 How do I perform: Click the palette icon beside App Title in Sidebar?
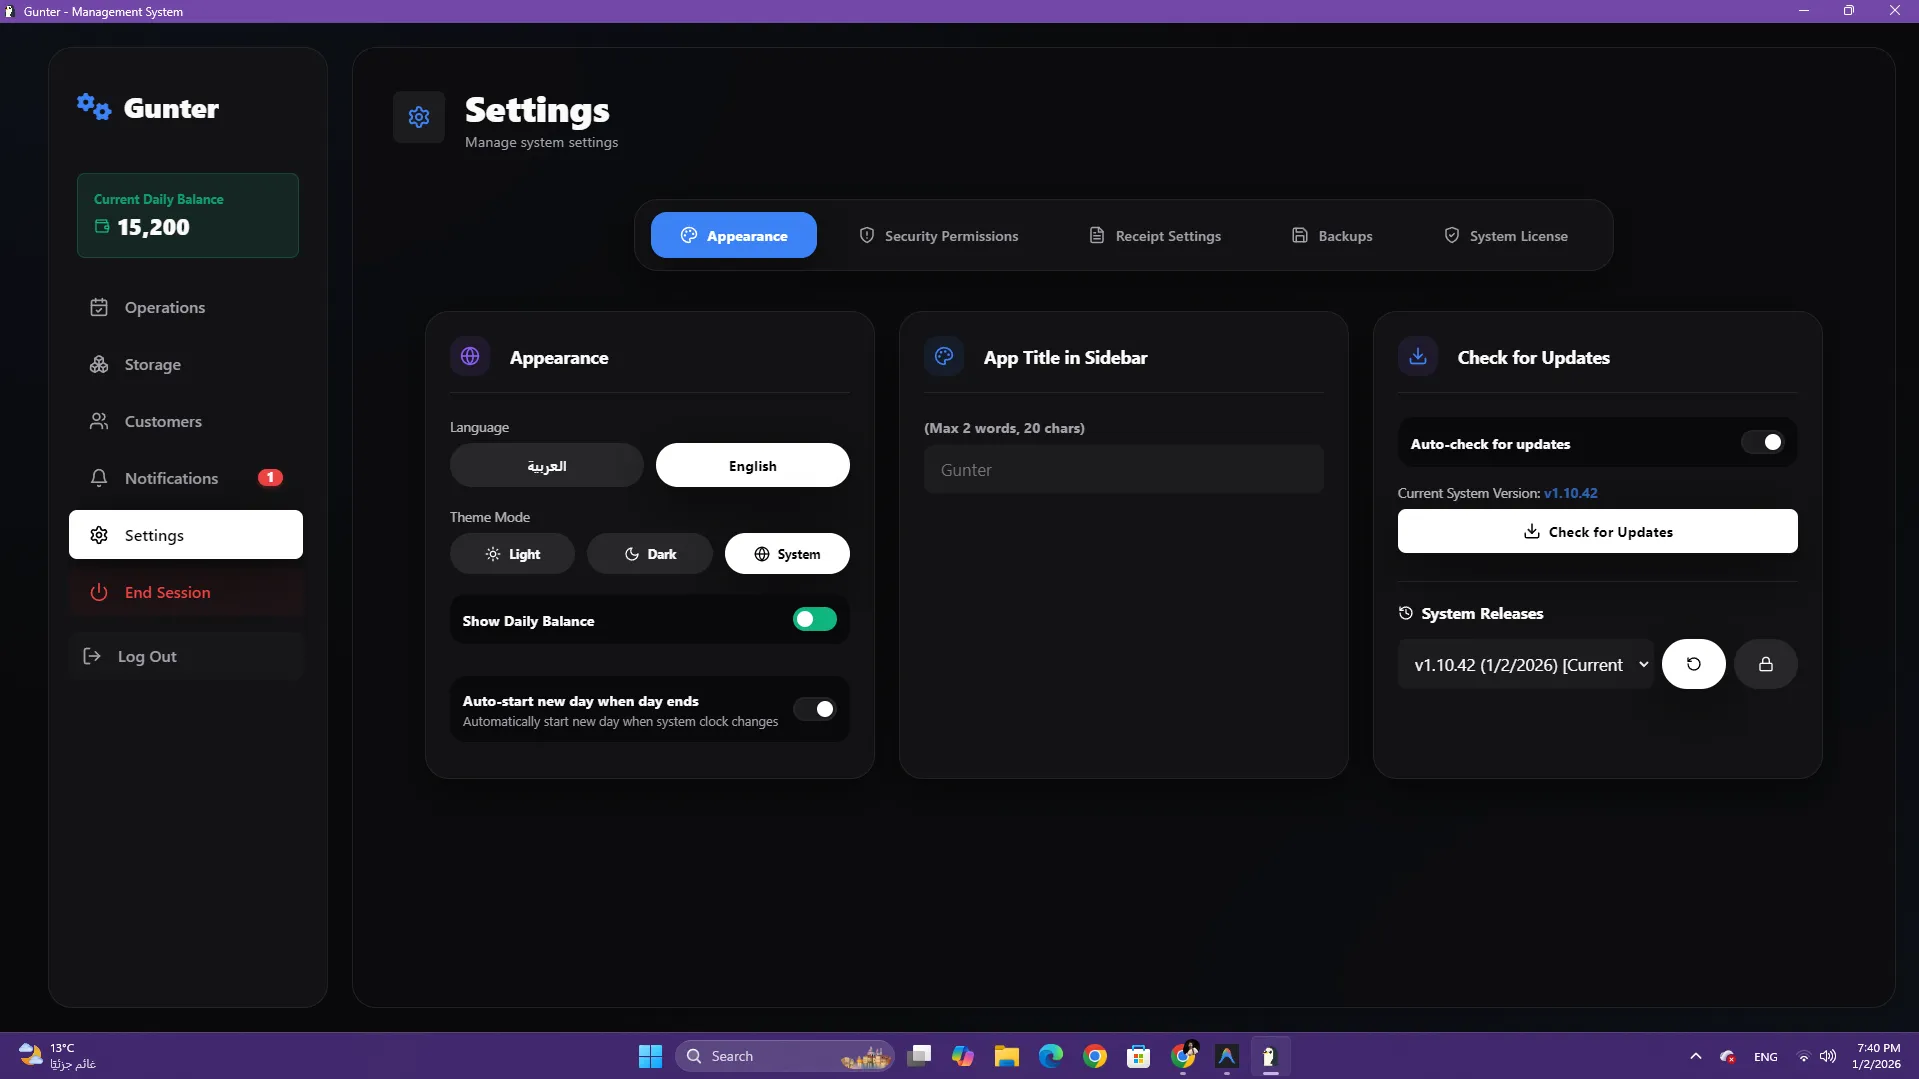point(943,356)
